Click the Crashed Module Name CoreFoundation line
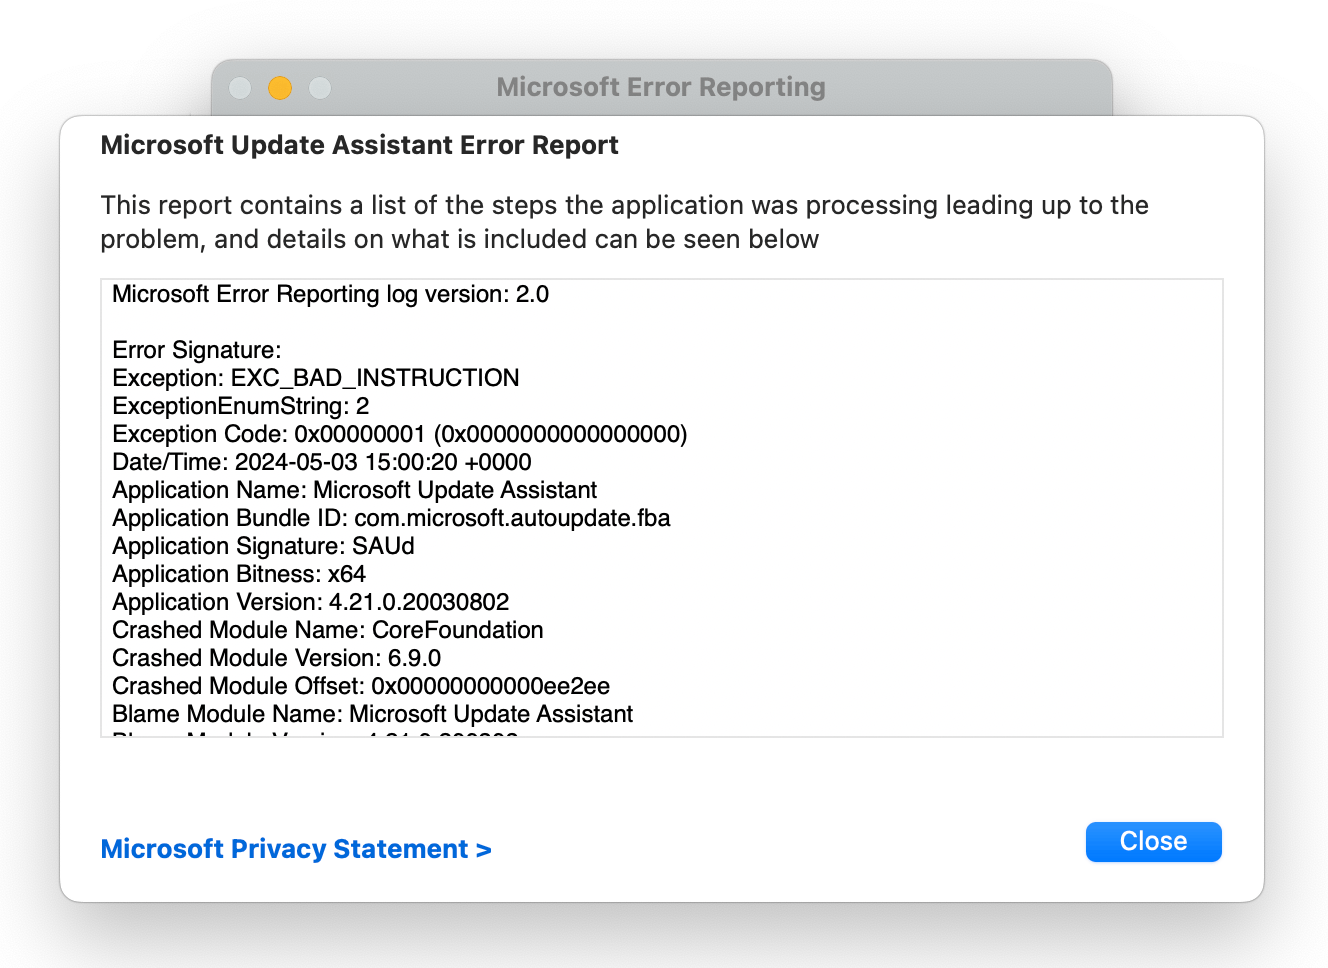The width and height of the screenshot is (1328, 968). coord(327,630)
